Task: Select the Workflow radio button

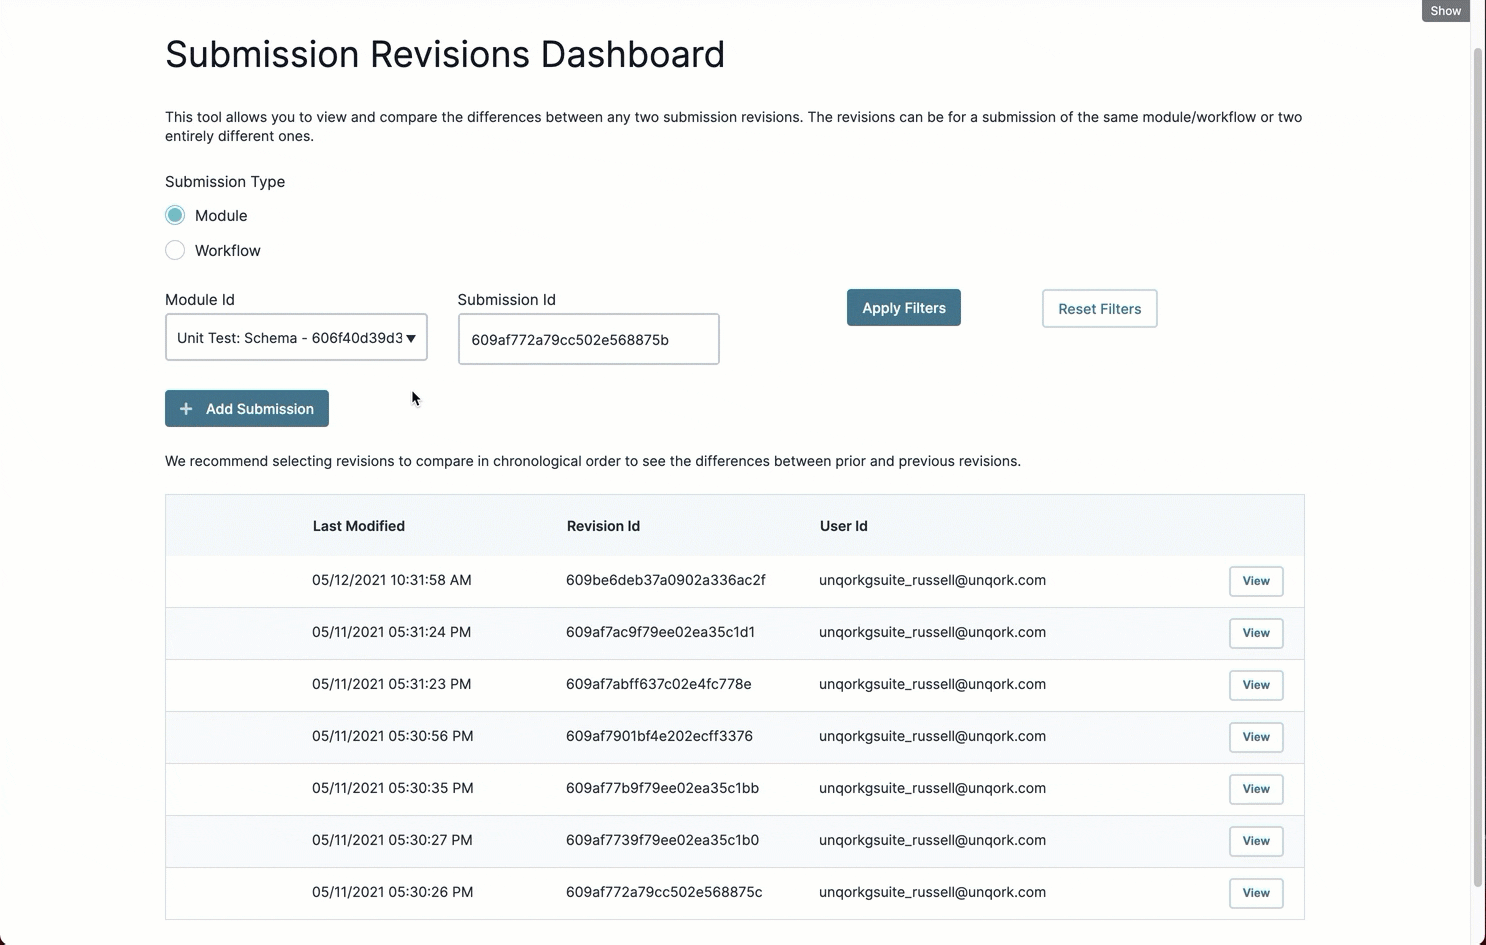Action: point(175,250)
